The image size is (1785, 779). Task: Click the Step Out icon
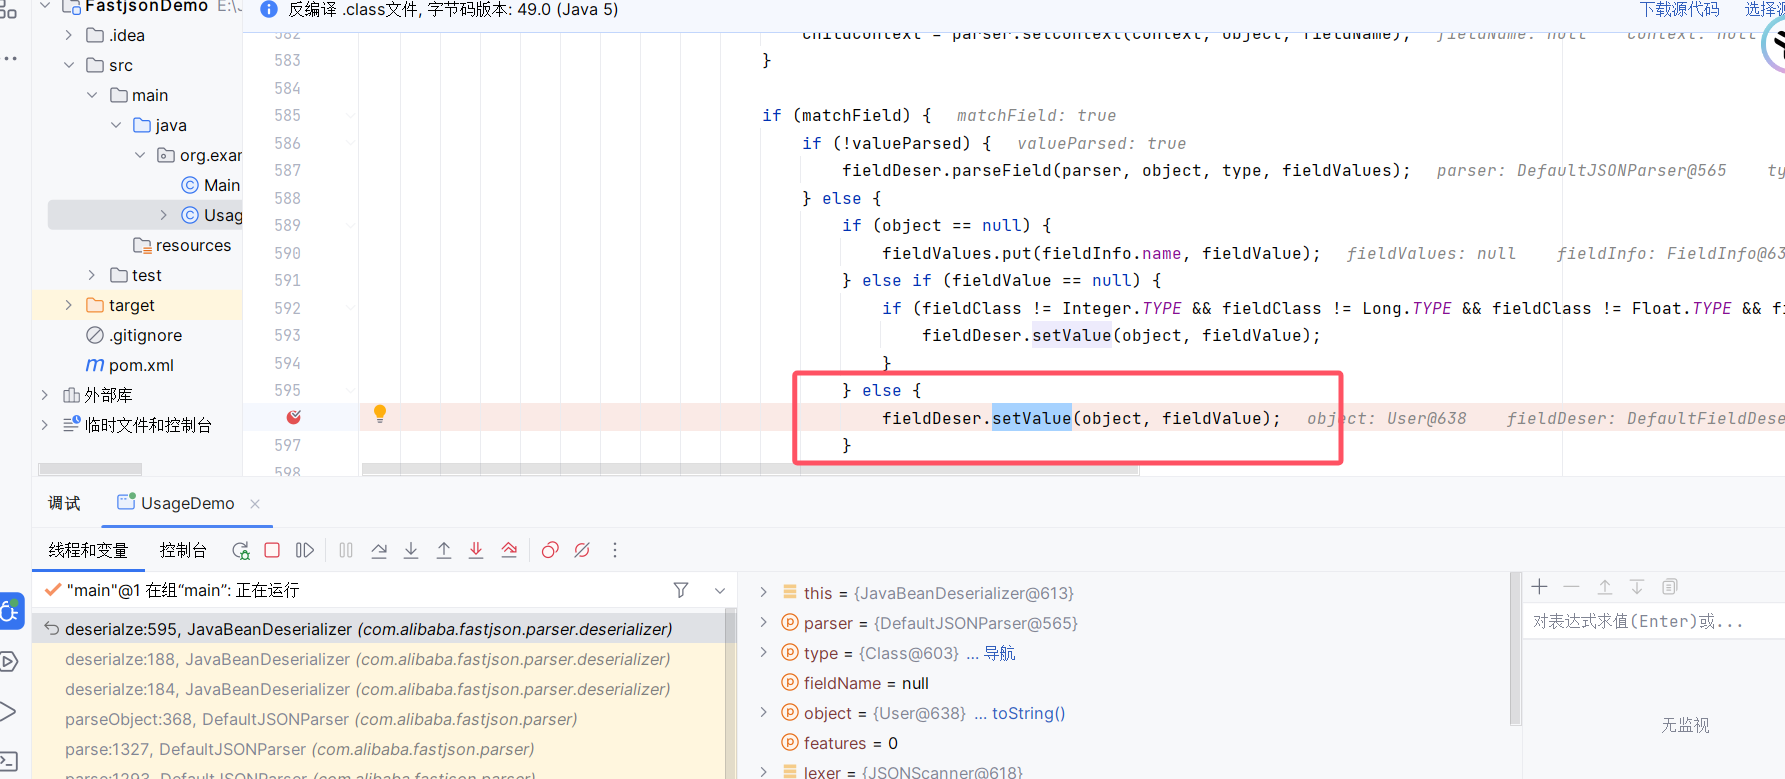[444, 550]
